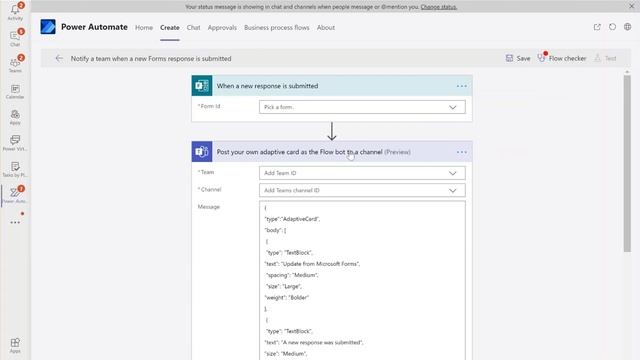This screenshot has height=360, width=640.
Task: Click the '"spacing": "Medium"' line
Action: 292,275
